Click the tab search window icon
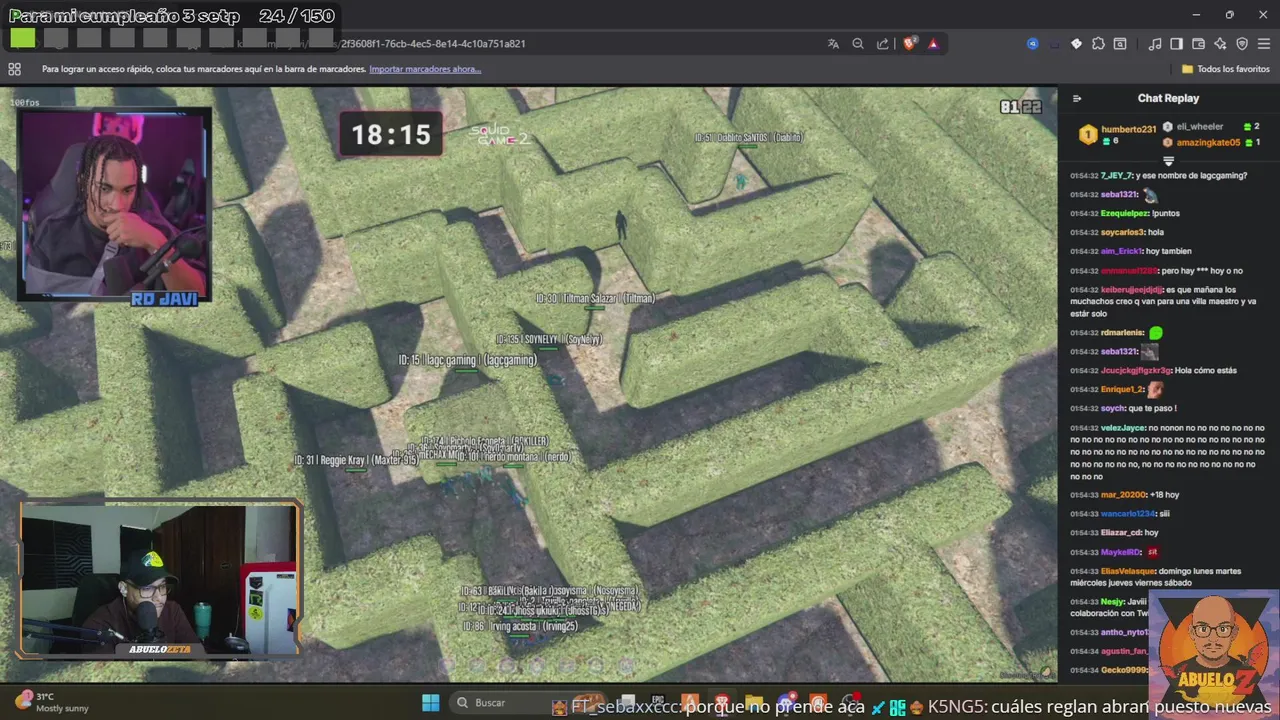Screen dimensions: 1280x720 (x=1120, y=44)
